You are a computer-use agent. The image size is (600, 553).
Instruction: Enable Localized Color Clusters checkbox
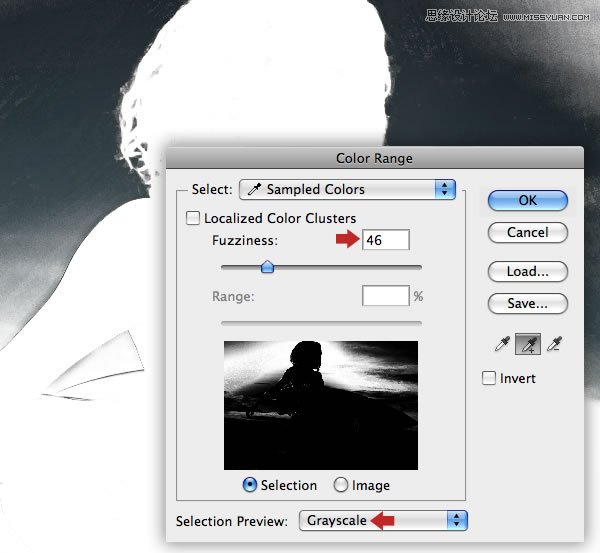coord(193,218)
